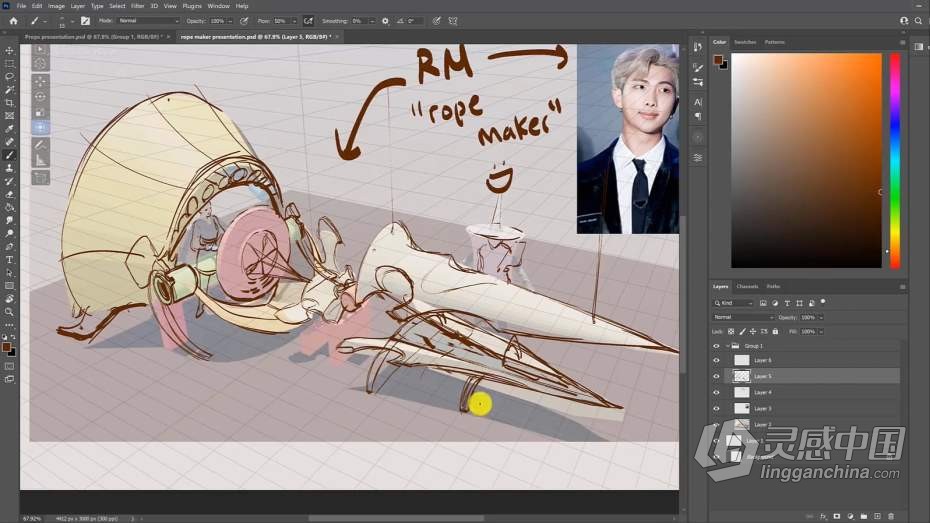
Task: Select the Move tool
Action: click(10, 51)
